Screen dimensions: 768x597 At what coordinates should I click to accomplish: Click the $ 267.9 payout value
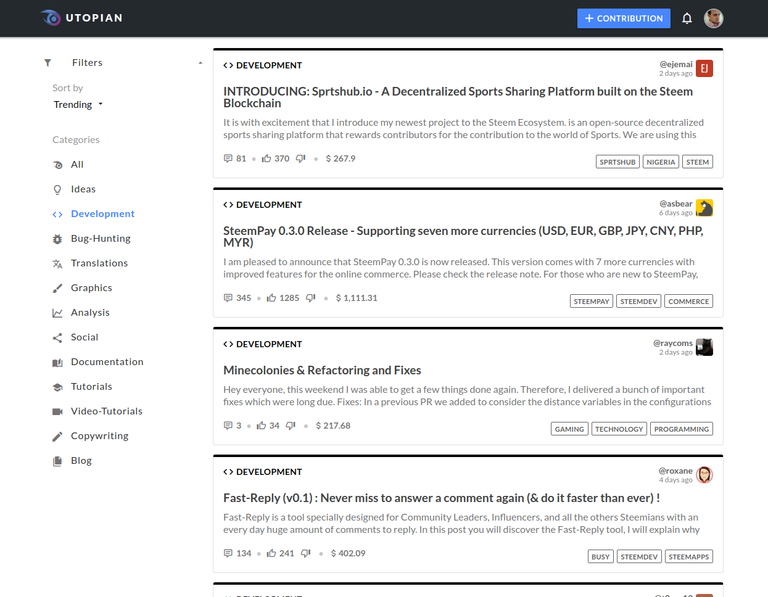tap(340, 158)
